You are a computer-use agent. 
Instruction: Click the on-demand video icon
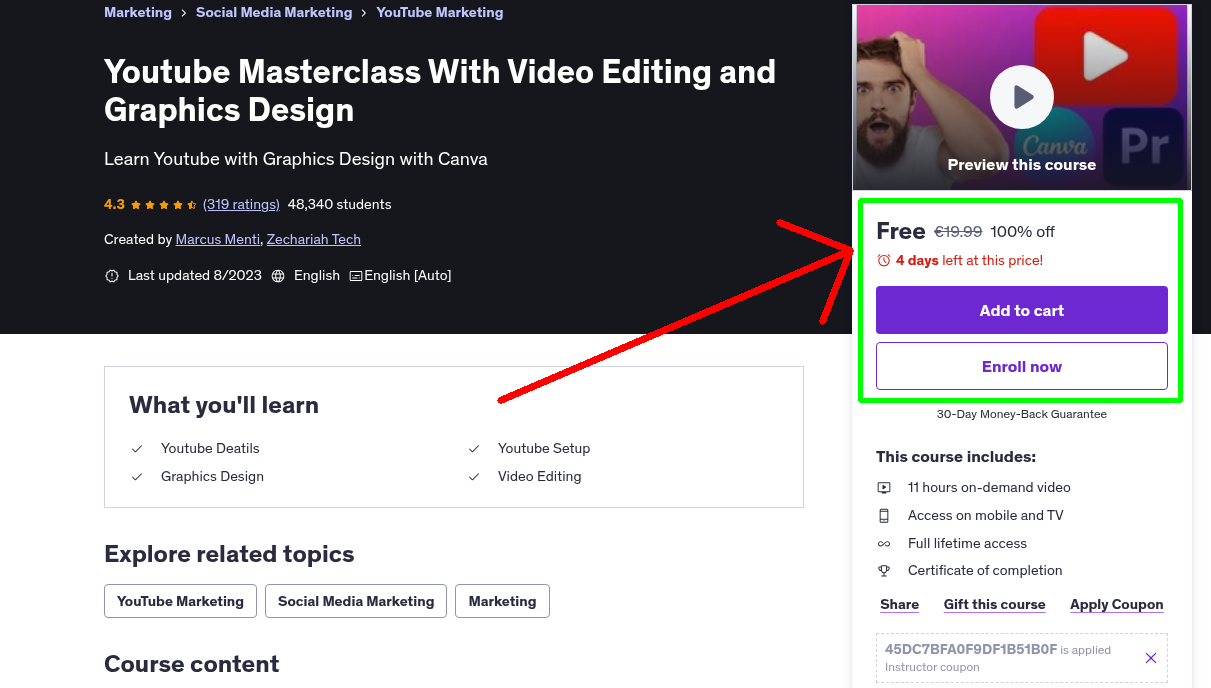[x=884, y=488]
